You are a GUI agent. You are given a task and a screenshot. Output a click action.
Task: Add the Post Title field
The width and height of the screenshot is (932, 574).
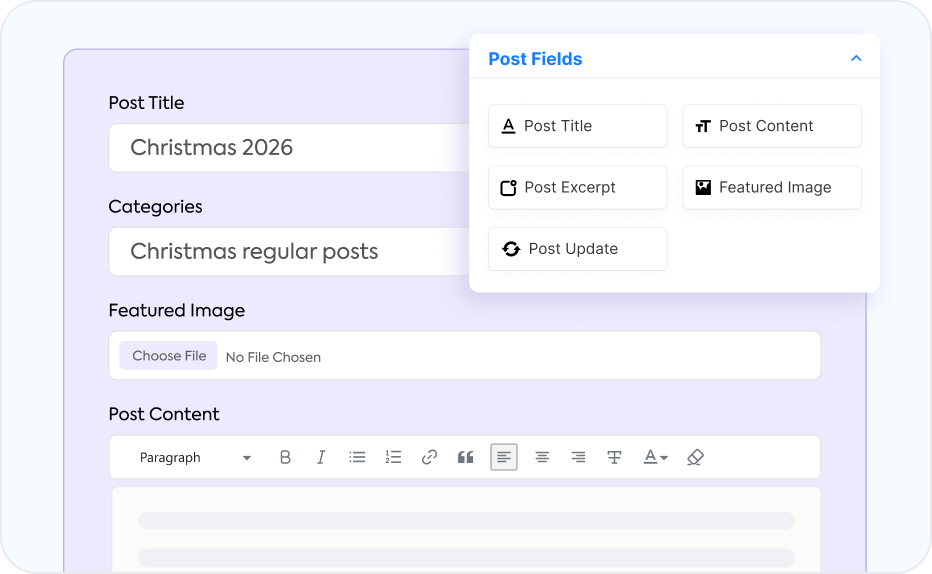[577, 126]
